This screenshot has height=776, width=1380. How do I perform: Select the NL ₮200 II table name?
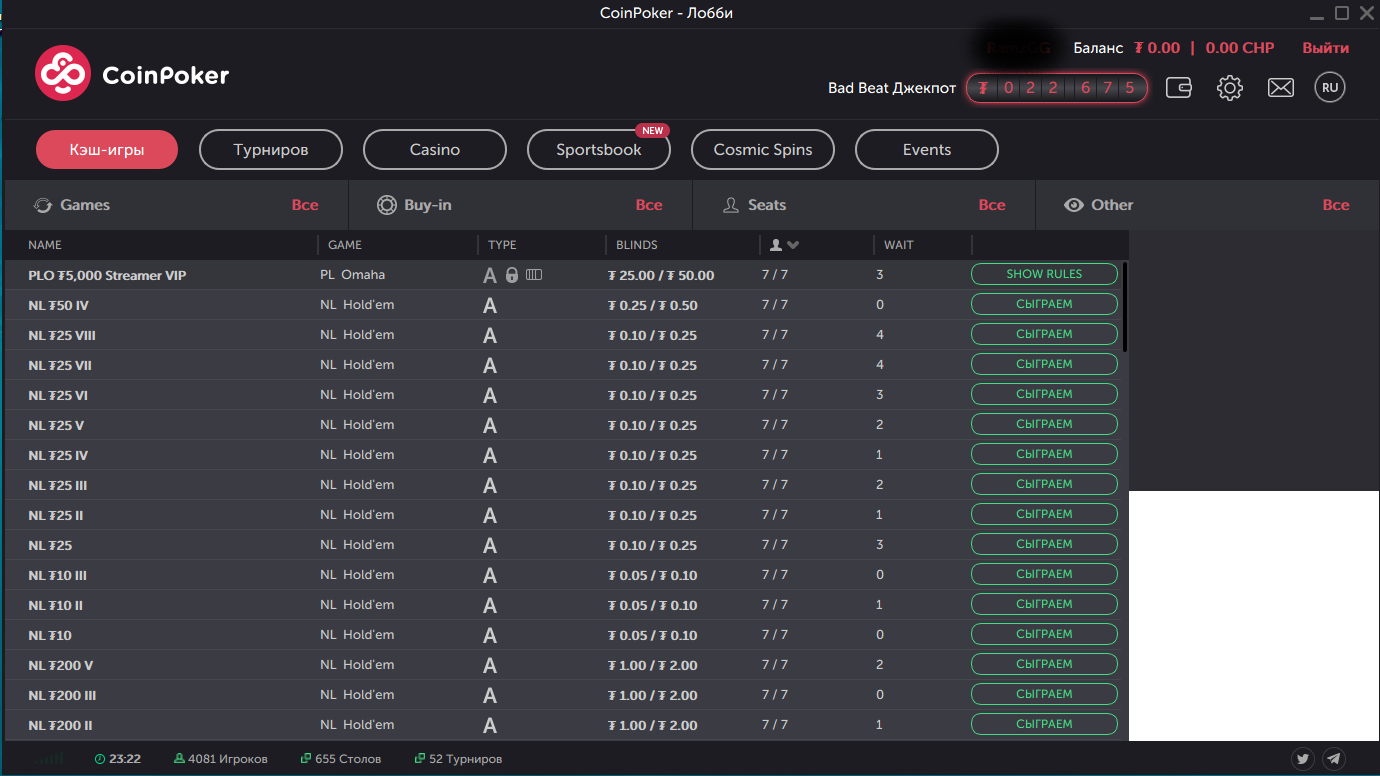point(60,726)
